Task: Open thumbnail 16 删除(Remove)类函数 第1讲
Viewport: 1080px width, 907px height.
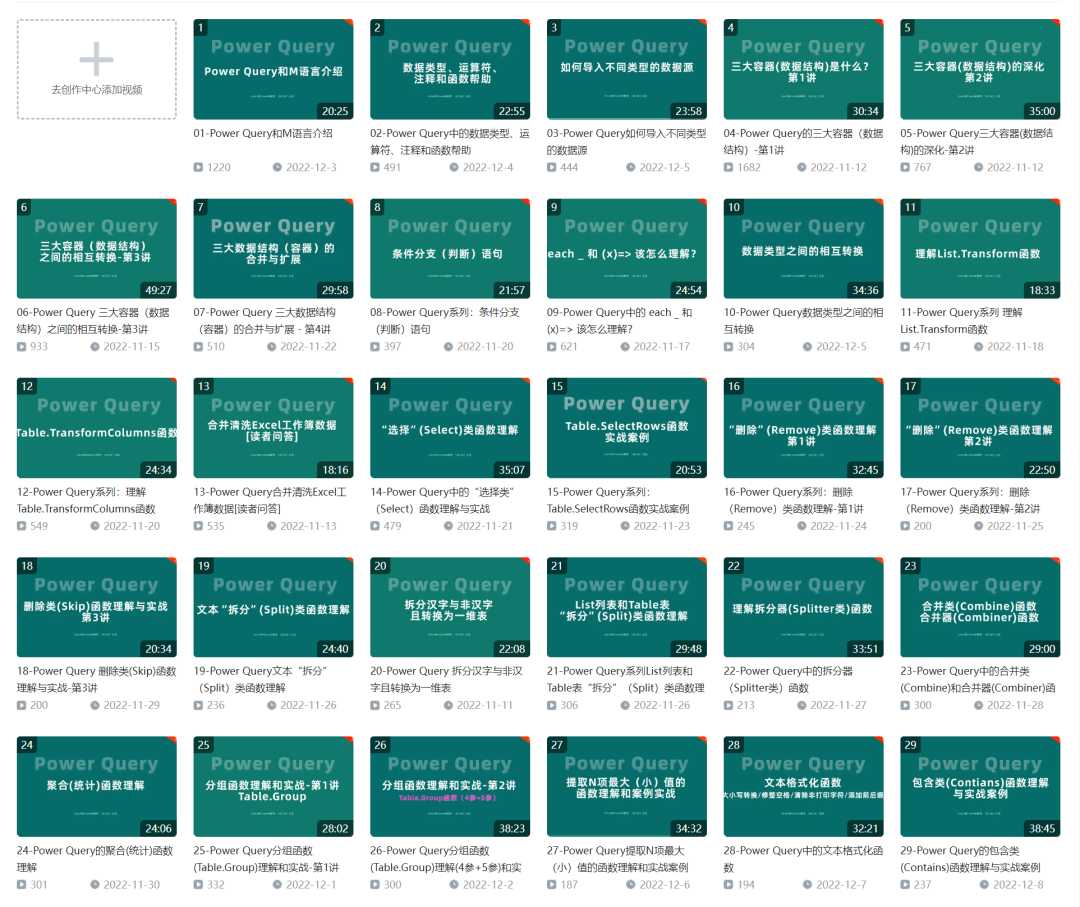Action: click(803, 428)
